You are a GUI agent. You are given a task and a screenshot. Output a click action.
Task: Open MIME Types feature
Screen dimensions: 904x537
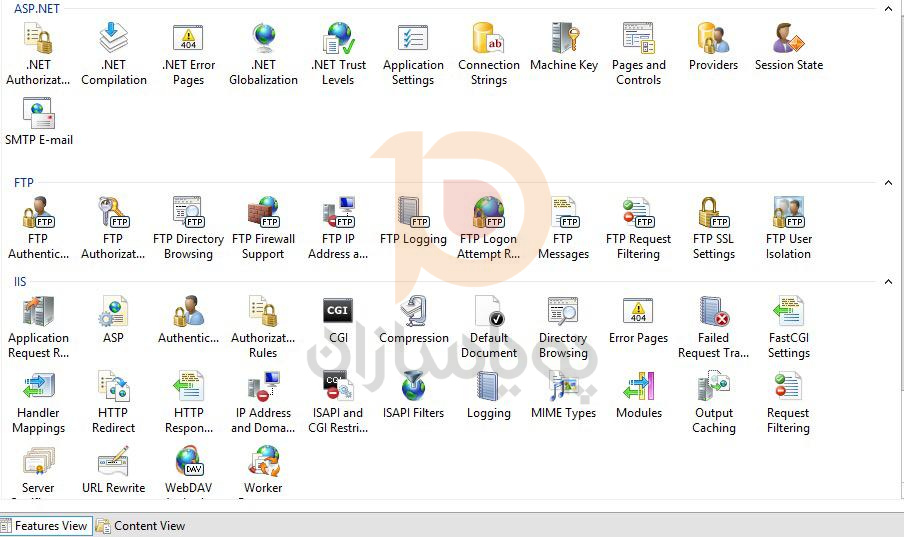pyautogui.click(x=563, y=395)
